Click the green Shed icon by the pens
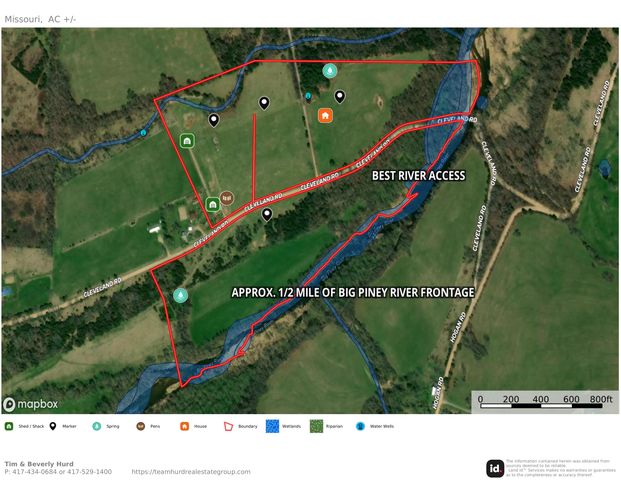 (x=213, y=204)
